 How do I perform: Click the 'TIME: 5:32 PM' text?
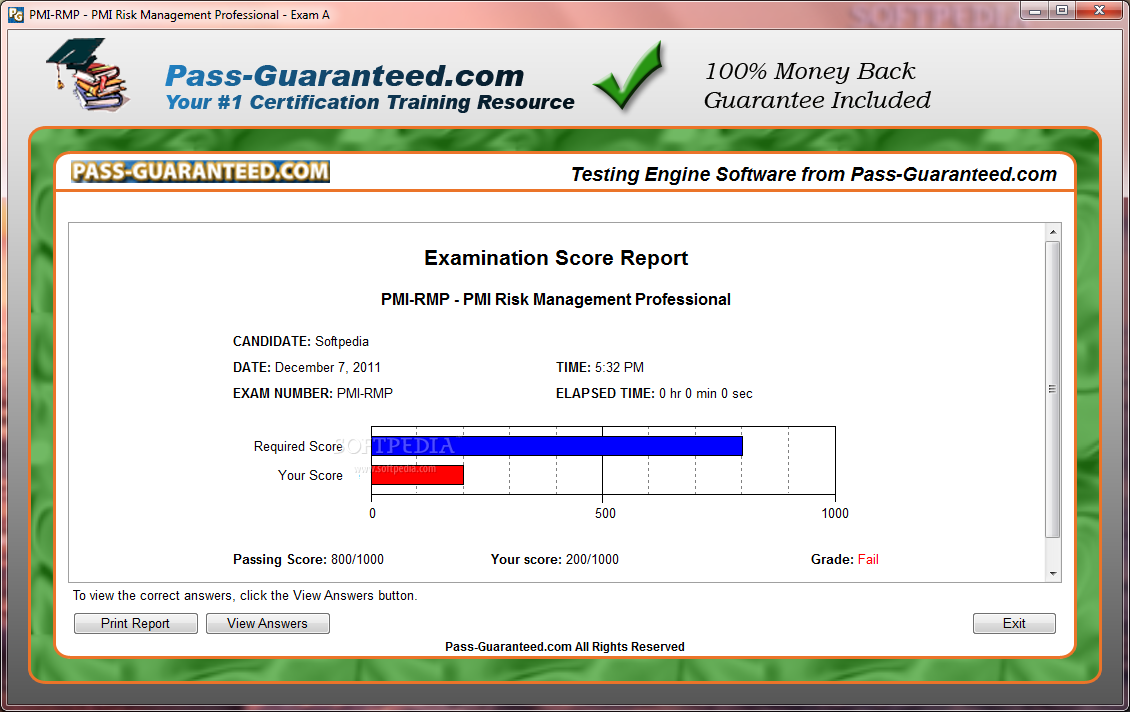tap(600, 368)
